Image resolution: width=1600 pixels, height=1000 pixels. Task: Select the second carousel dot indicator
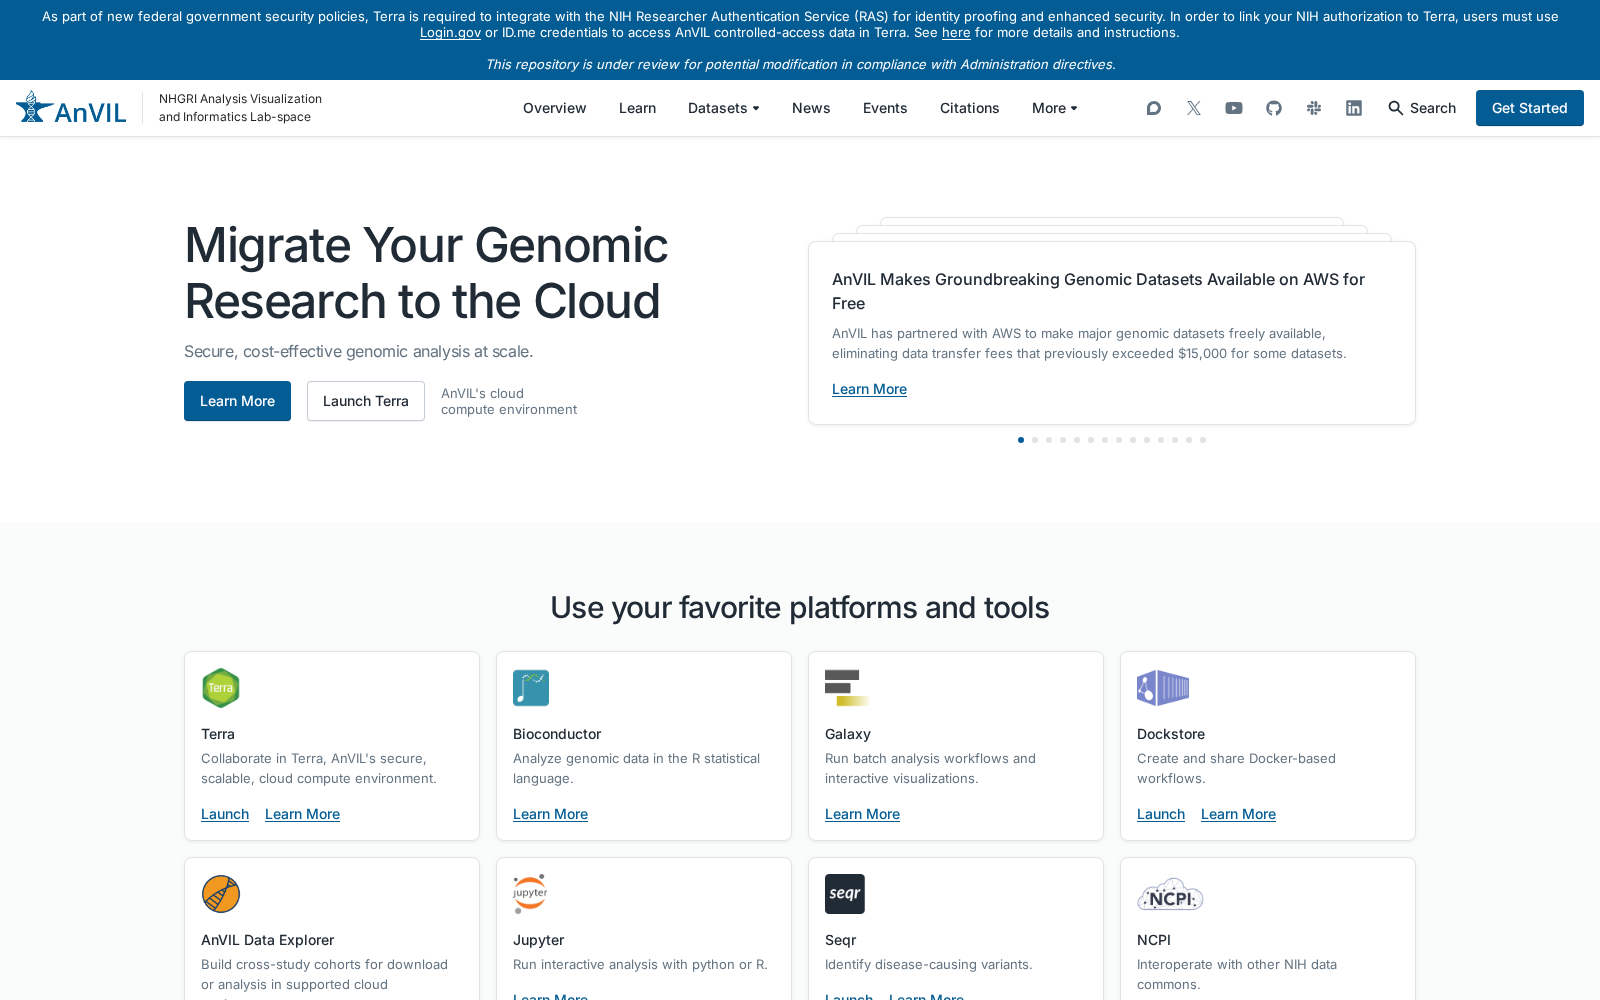pyautogui.click(x=1035, y=440)
